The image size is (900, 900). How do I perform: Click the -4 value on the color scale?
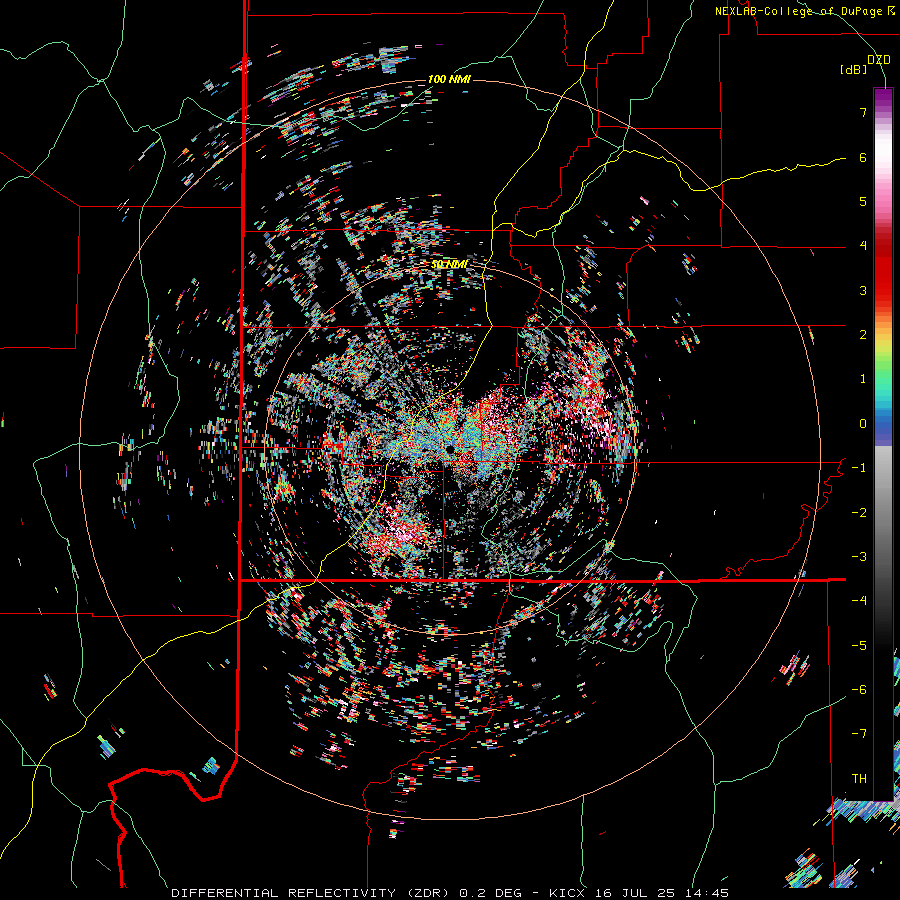click(859, 601)
